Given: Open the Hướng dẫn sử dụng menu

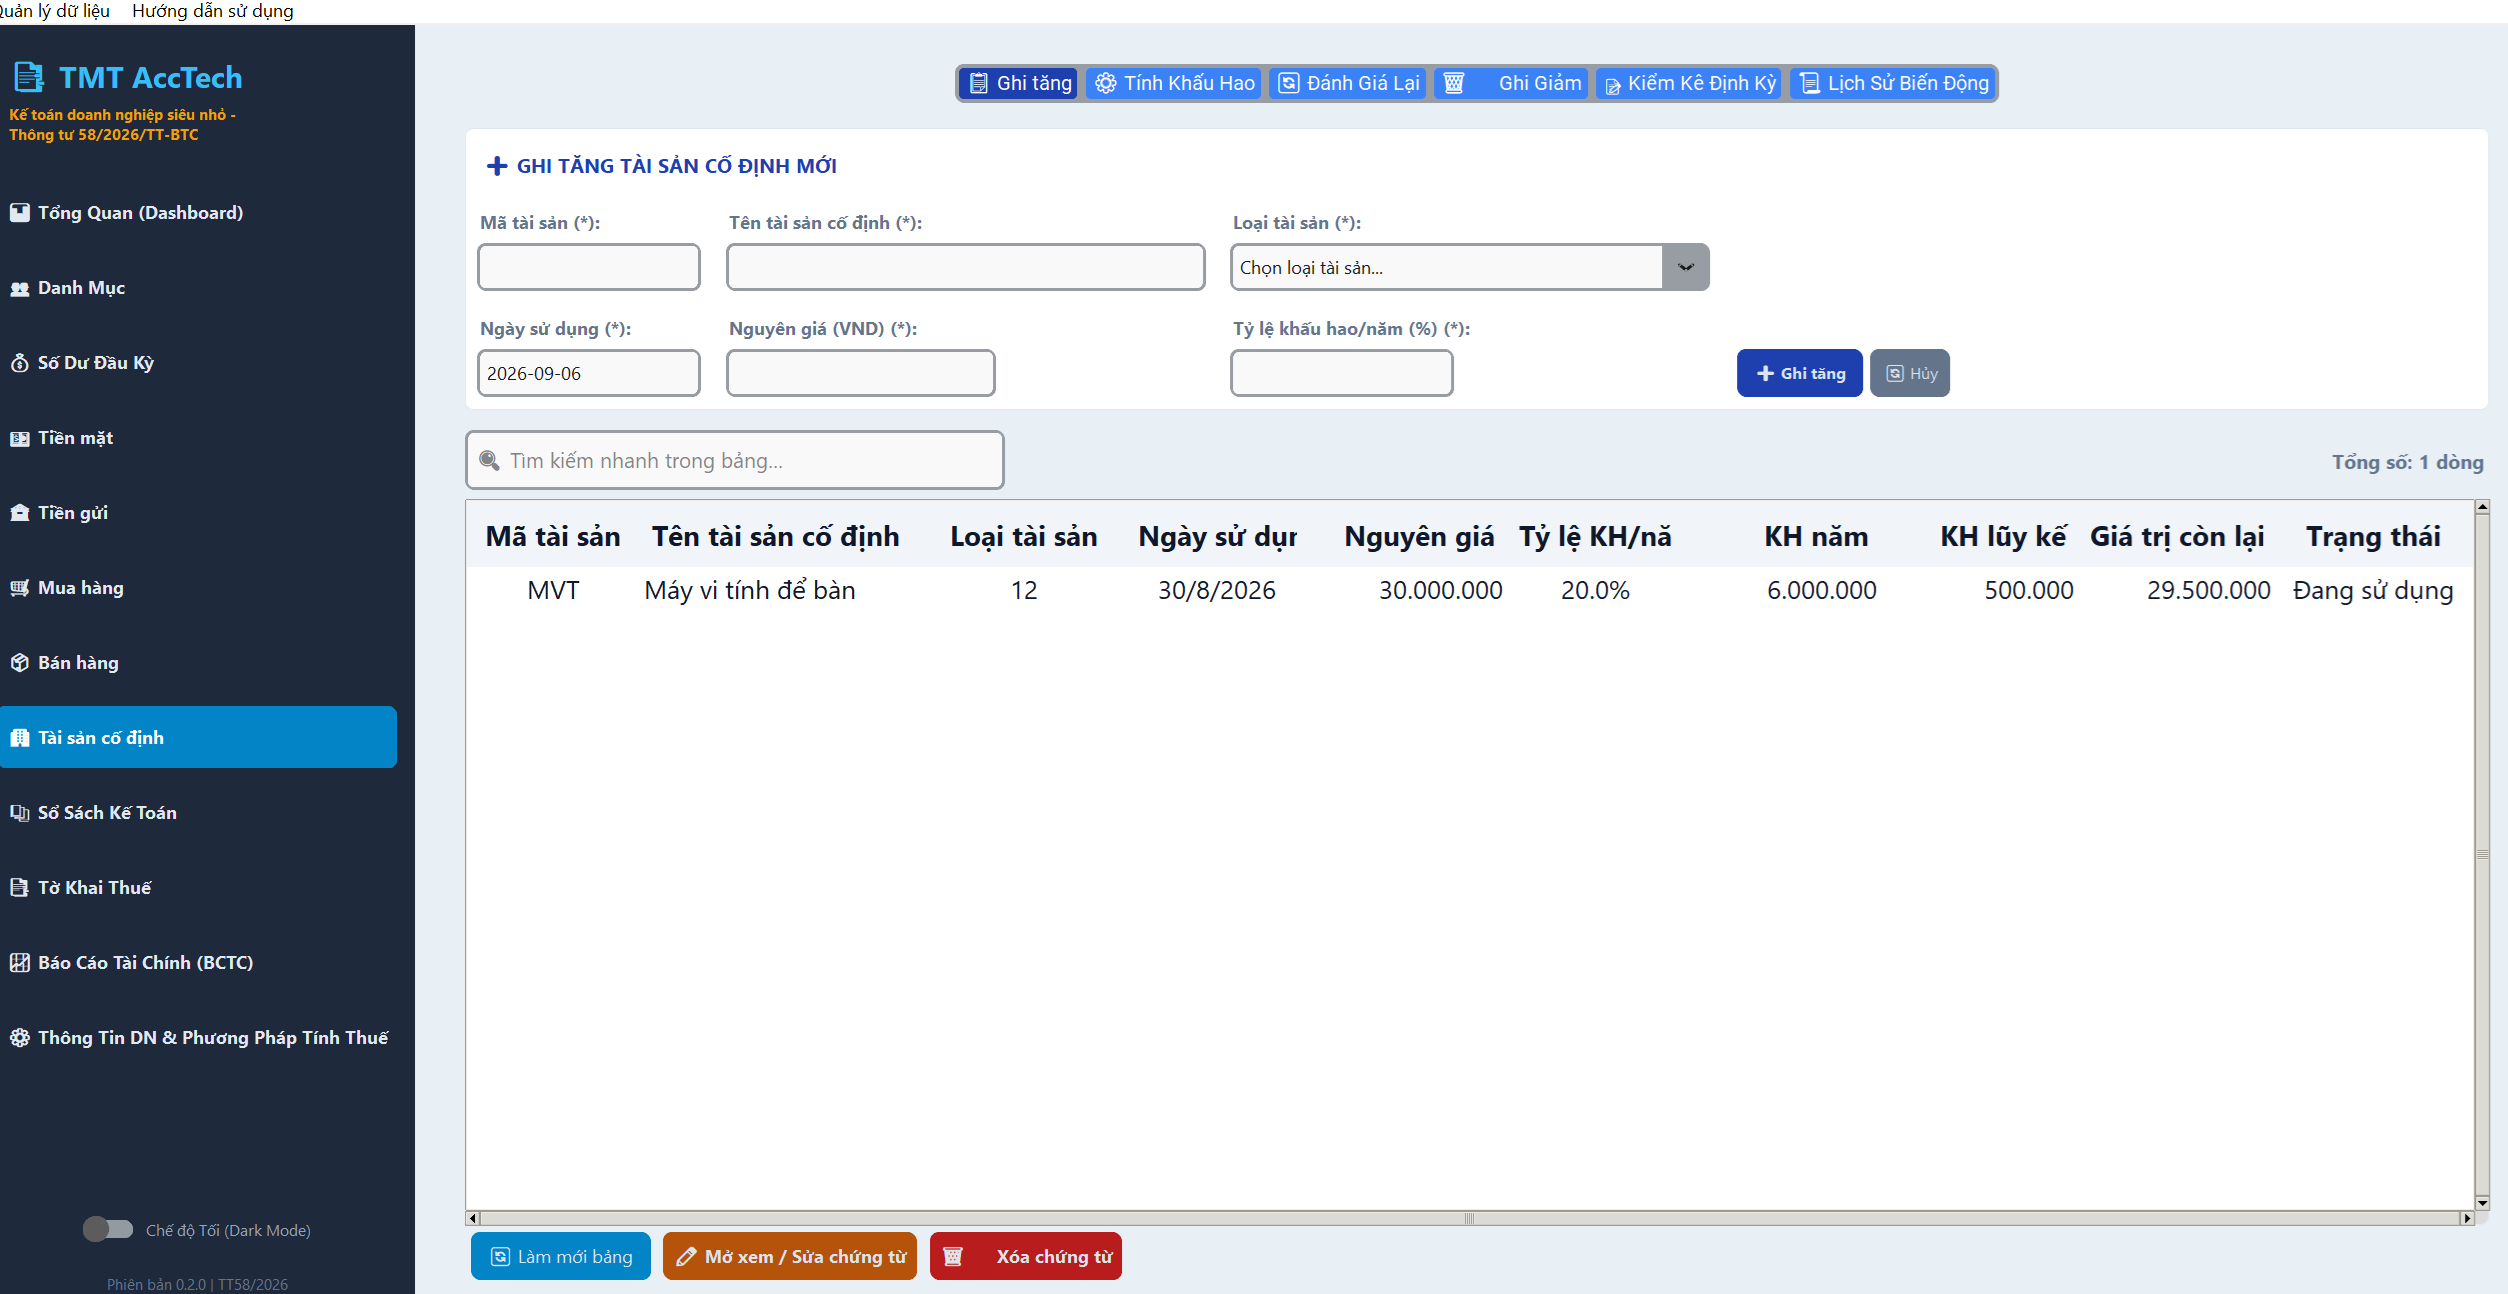Looking at the screenshot, I should [213, 11].
